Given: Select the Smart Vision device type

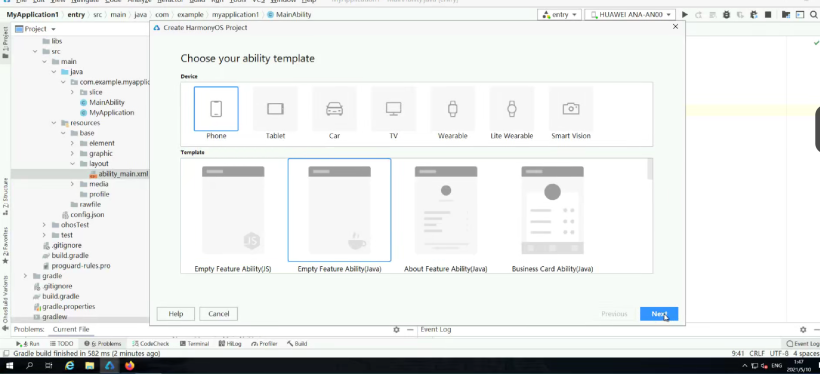Looking at the screenshot, I should pos(571,109).
